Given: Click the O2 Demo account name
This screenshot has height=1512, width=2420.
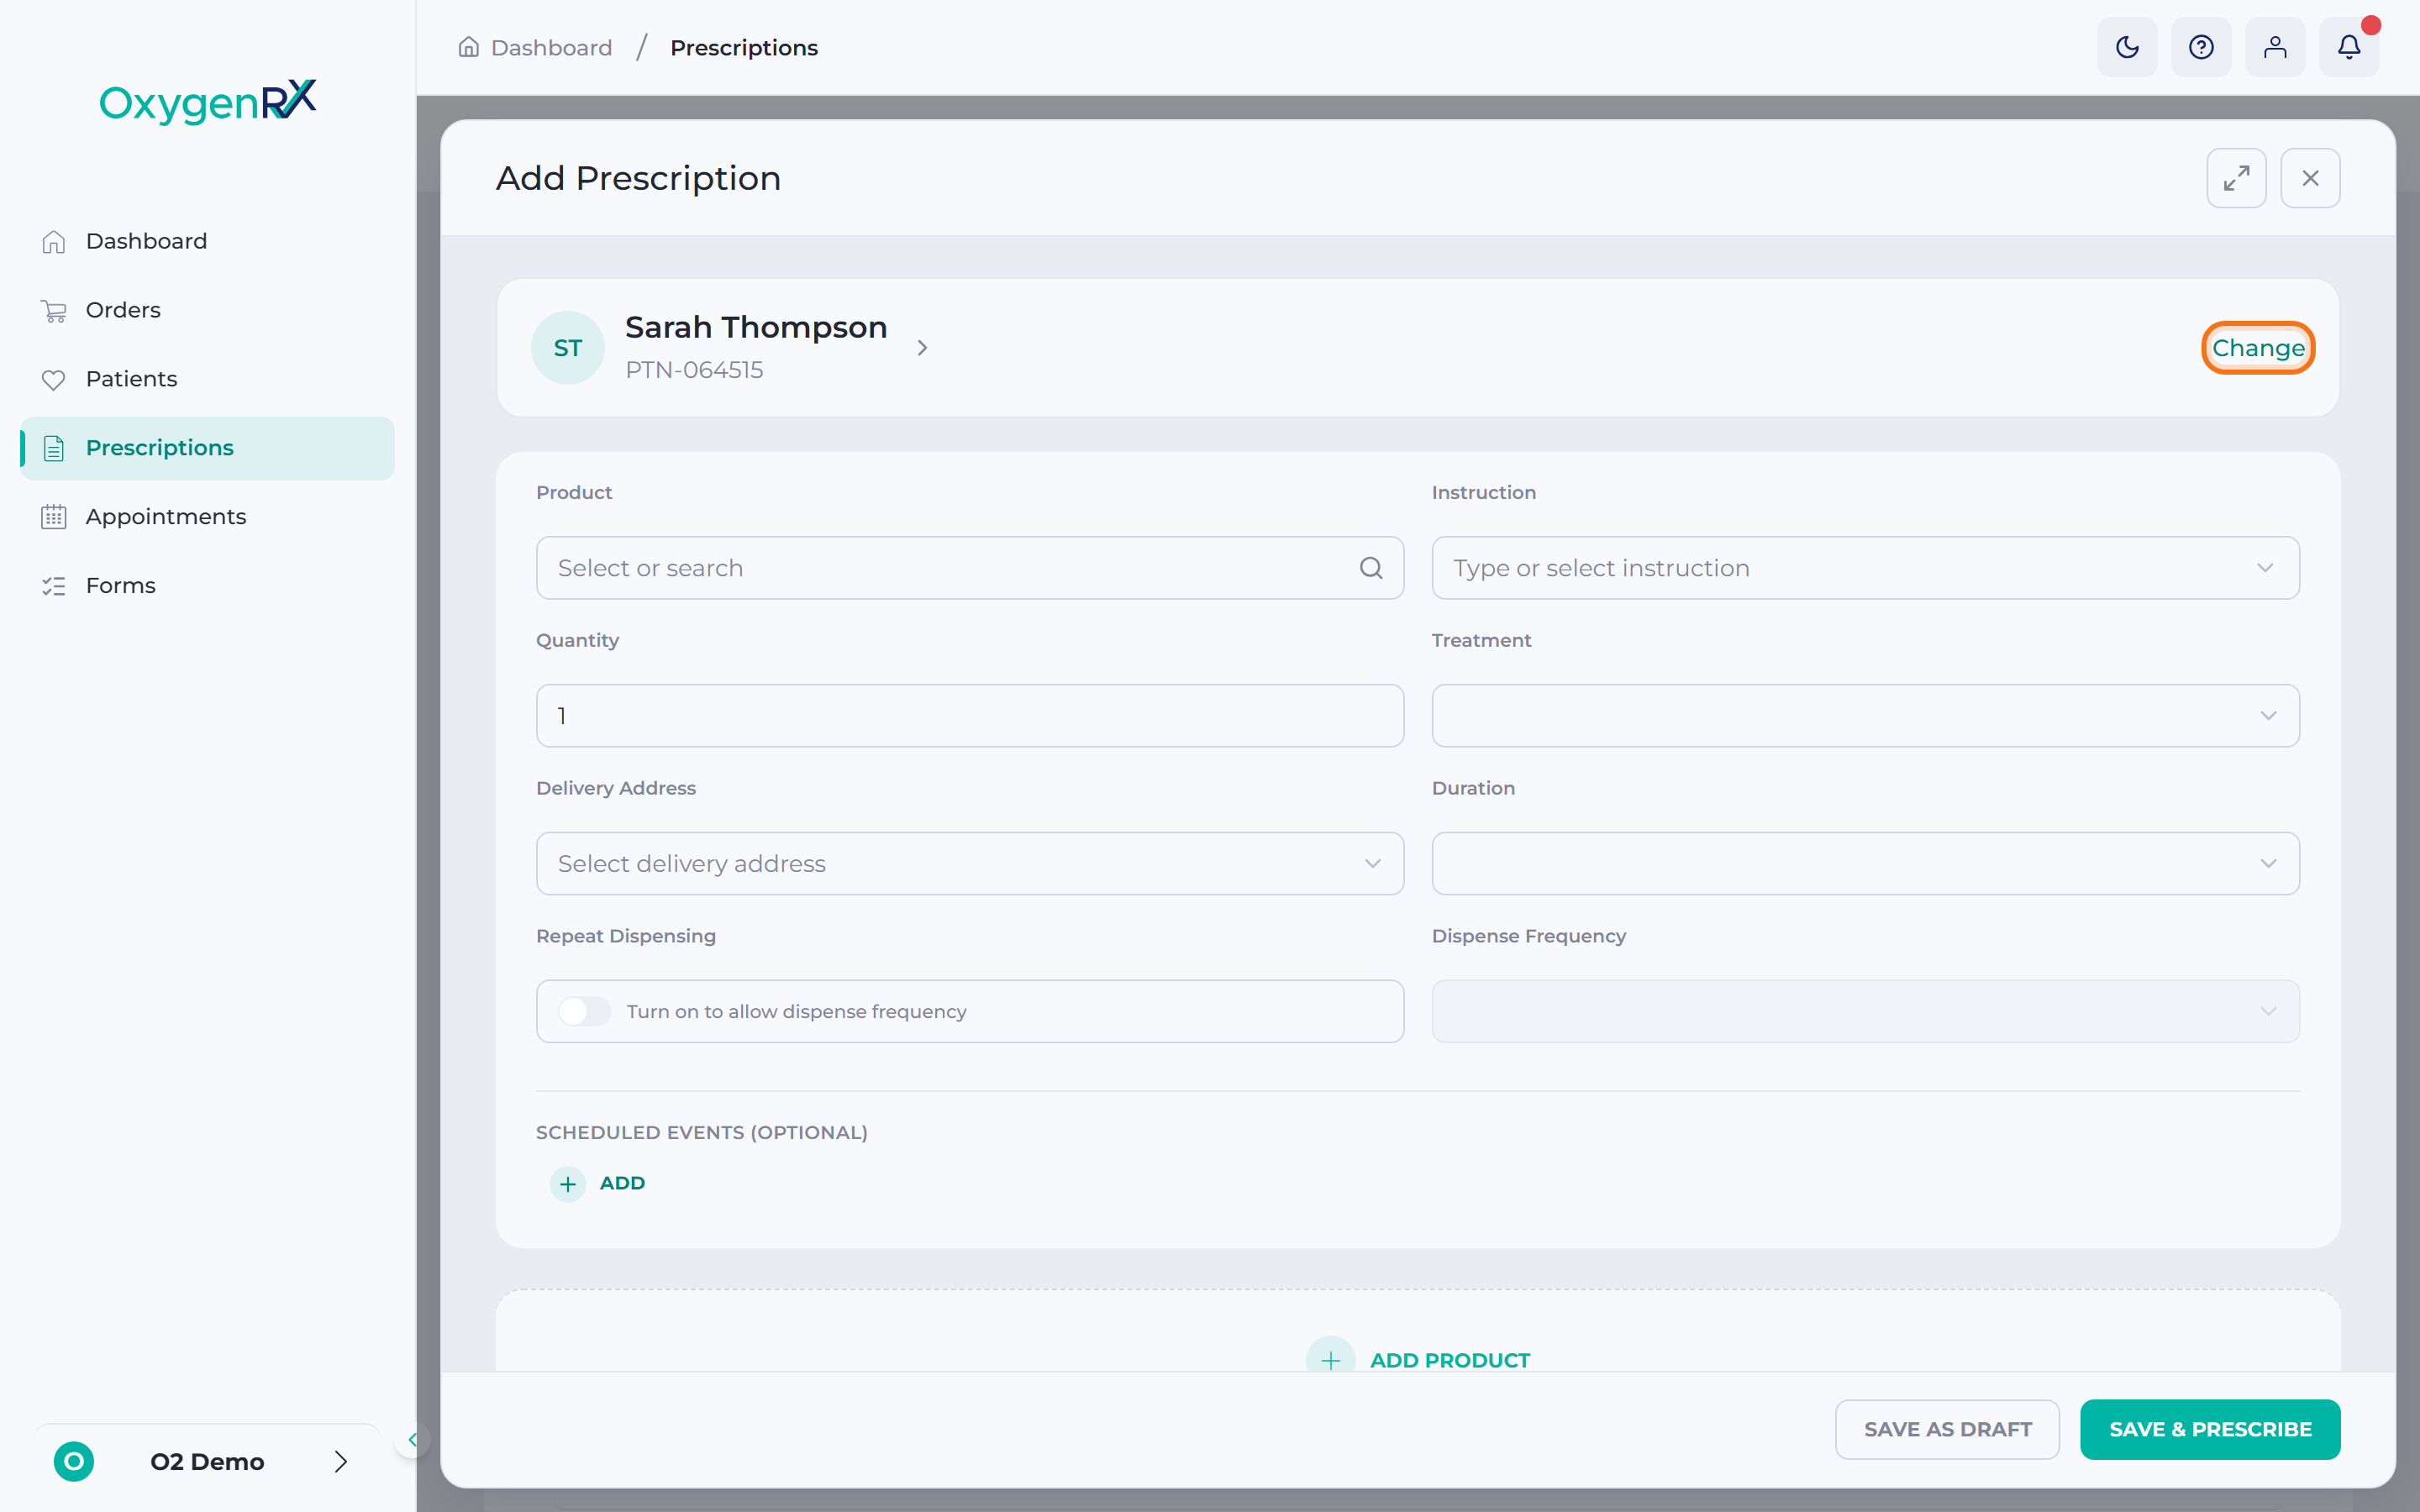Looking at the screenshot, I should [x=207, y=1461].
